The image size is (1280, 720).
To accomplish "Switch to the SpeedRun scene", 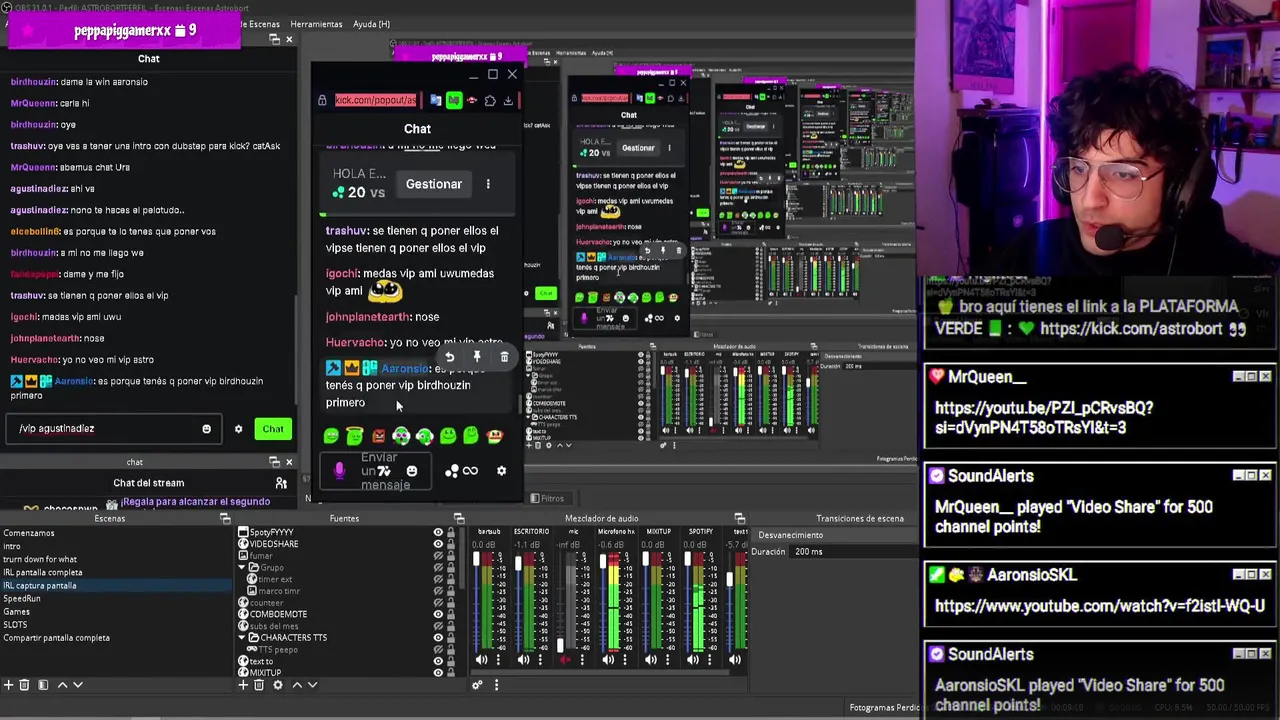I will tap(21, 598).
